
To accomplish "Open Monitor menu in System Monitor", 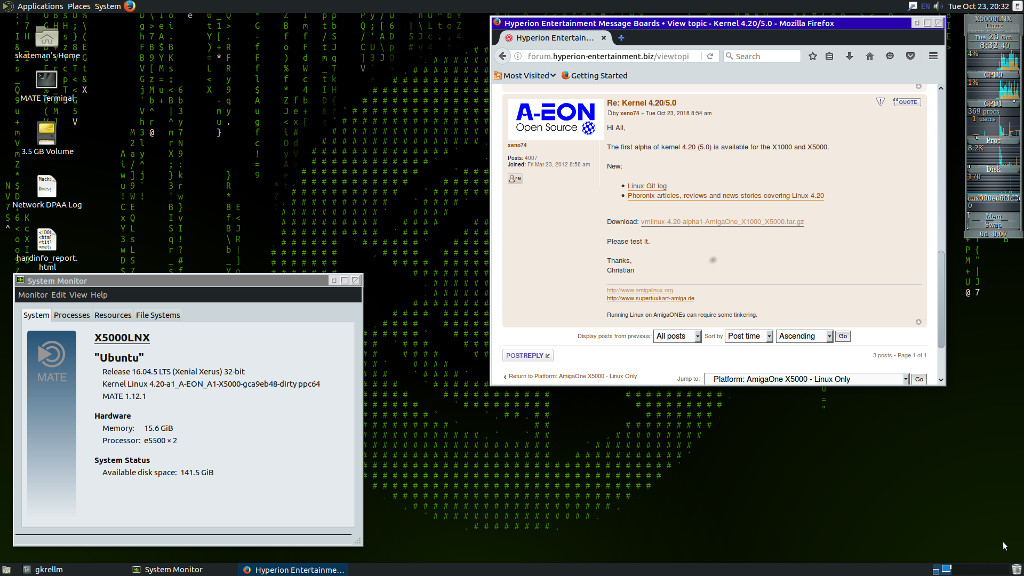I will [33, 295].
